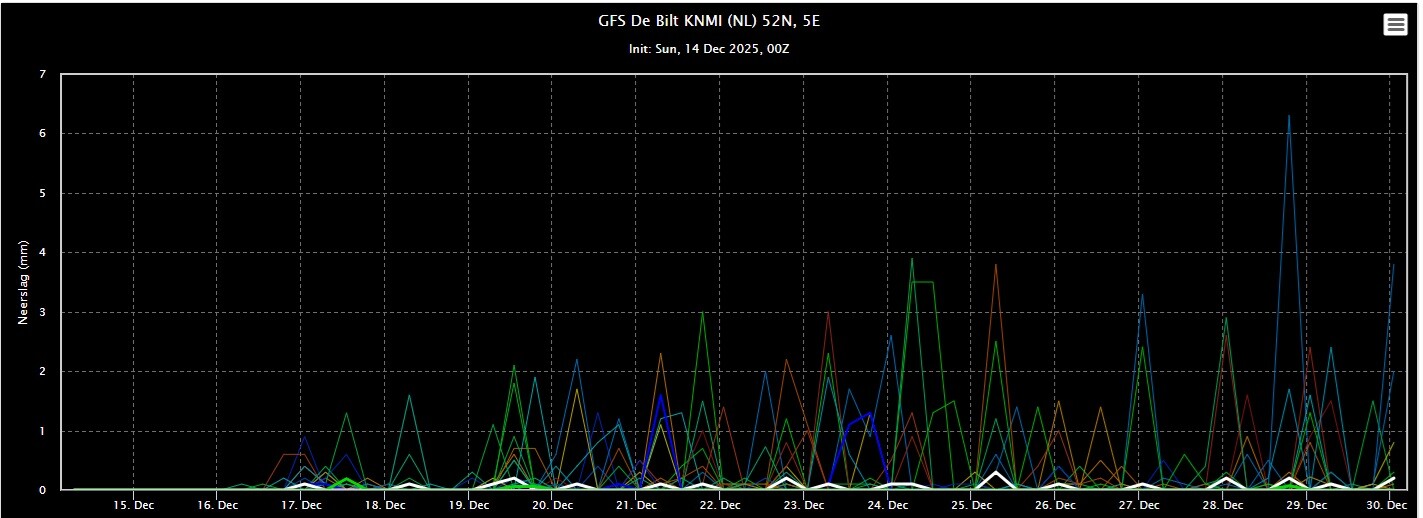Click the chart title "GFS De Bilt KNMI (NL) 52N, 5E"

coord(711,20)
